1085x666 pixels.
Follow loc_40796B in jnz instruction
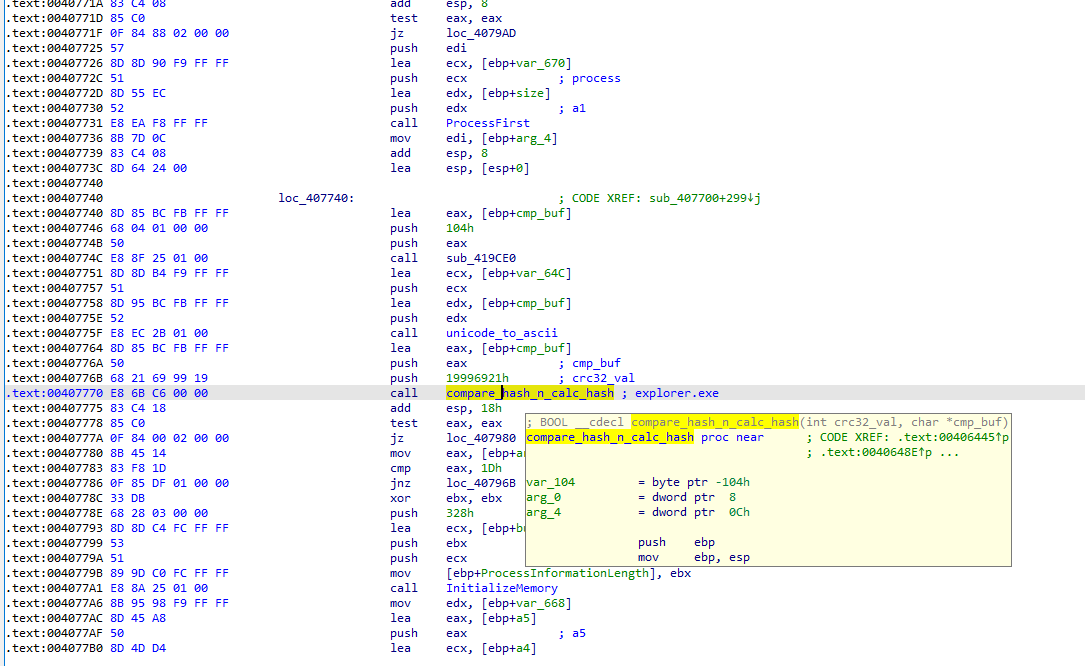481,483
